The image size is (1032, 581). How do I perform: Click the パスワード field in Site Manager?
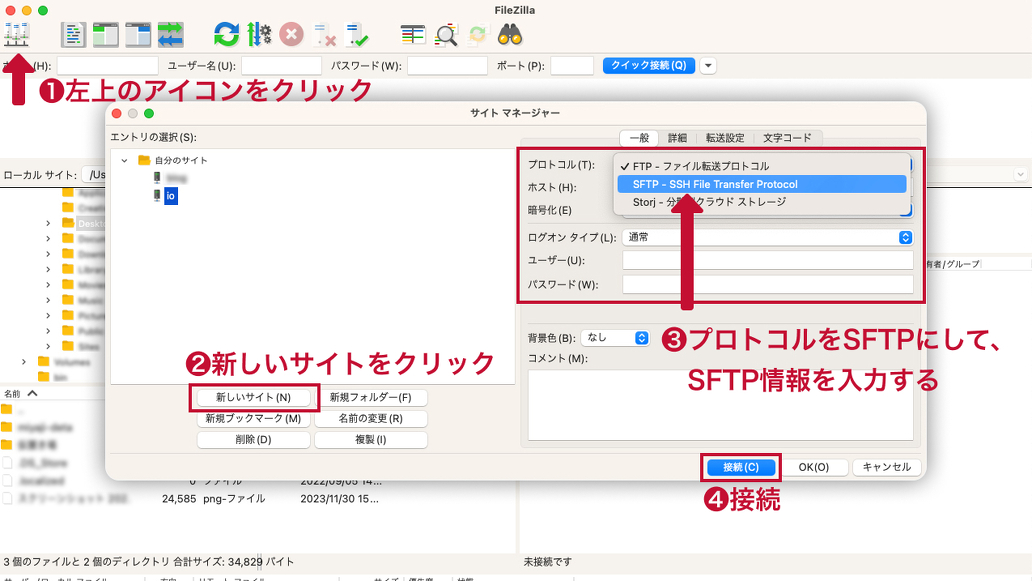(x=767, y=285)
